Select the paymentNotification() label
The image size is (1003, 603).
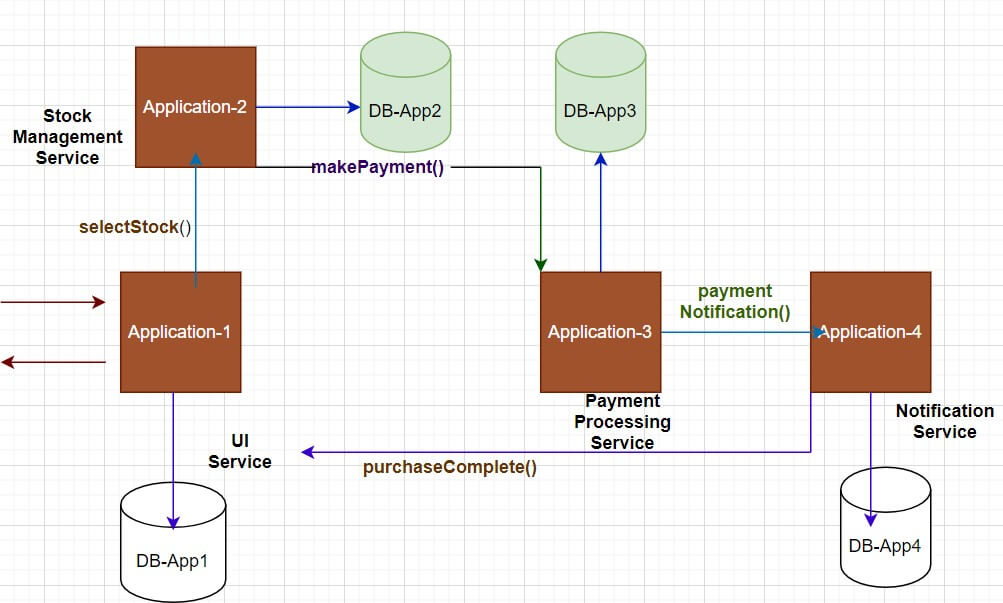point(735,301)
